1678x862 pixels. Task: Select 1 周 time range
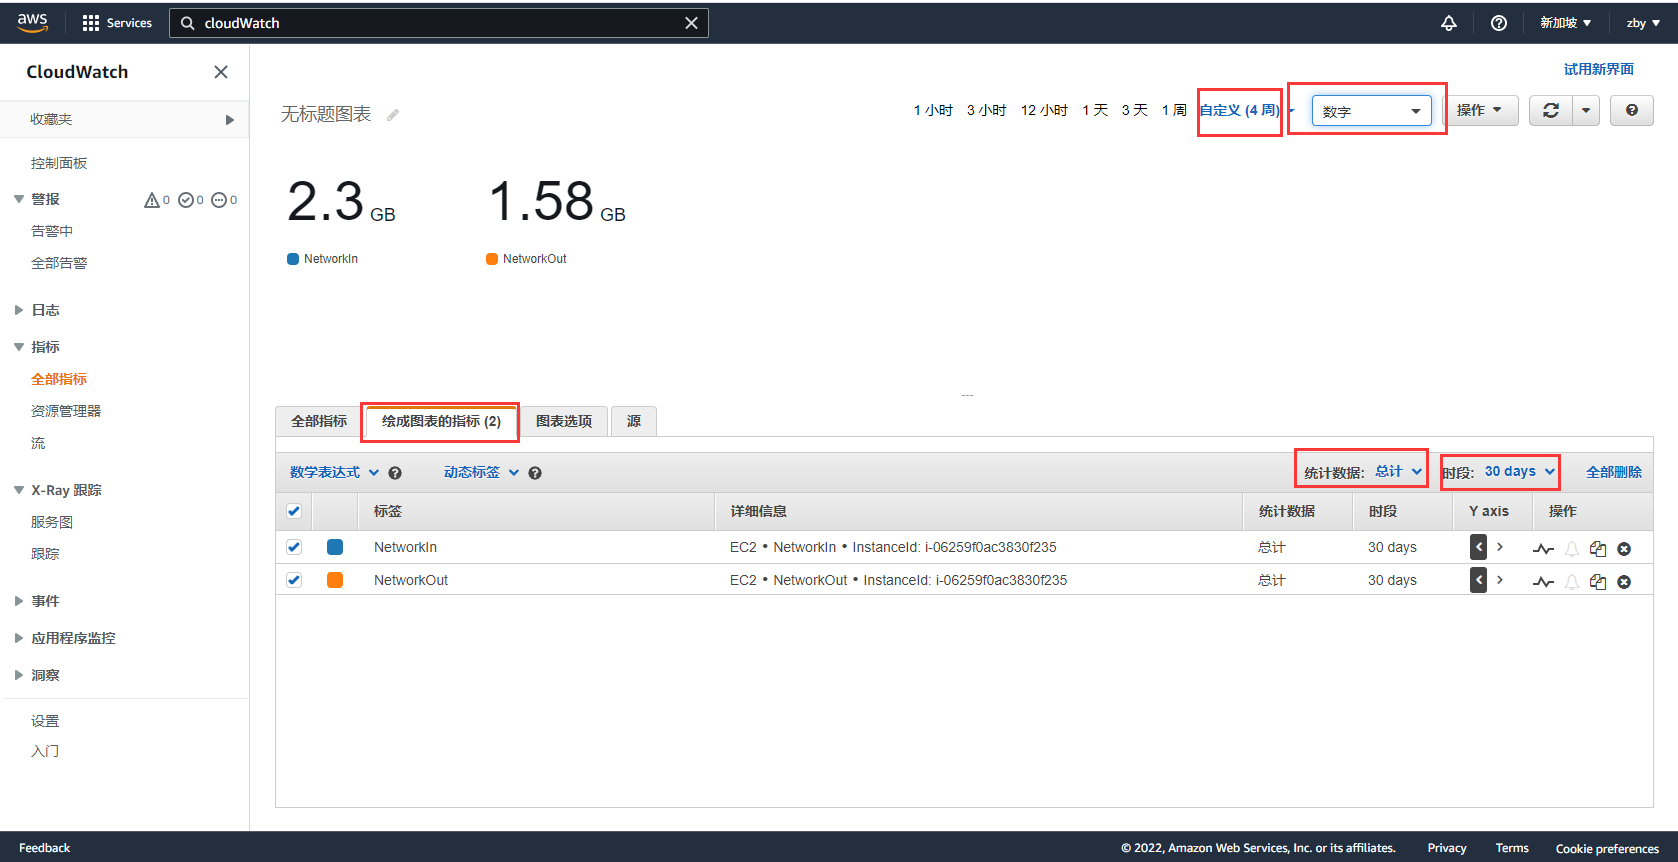click(x=1174, y=110)
